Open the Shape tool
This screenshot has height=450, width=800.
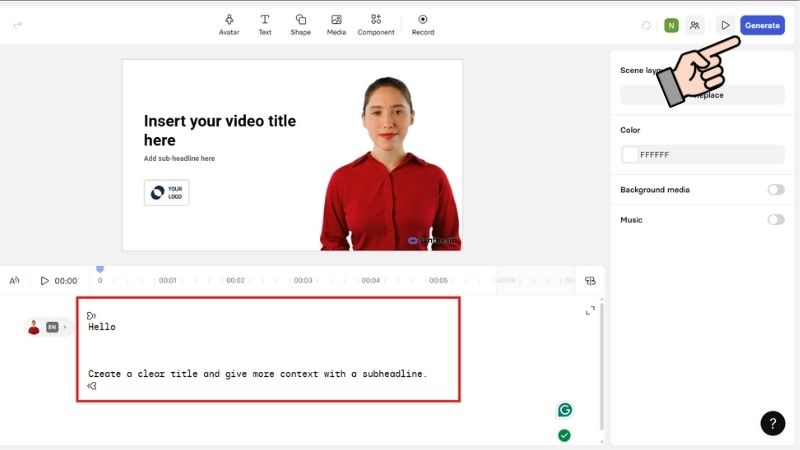point(301,25)
